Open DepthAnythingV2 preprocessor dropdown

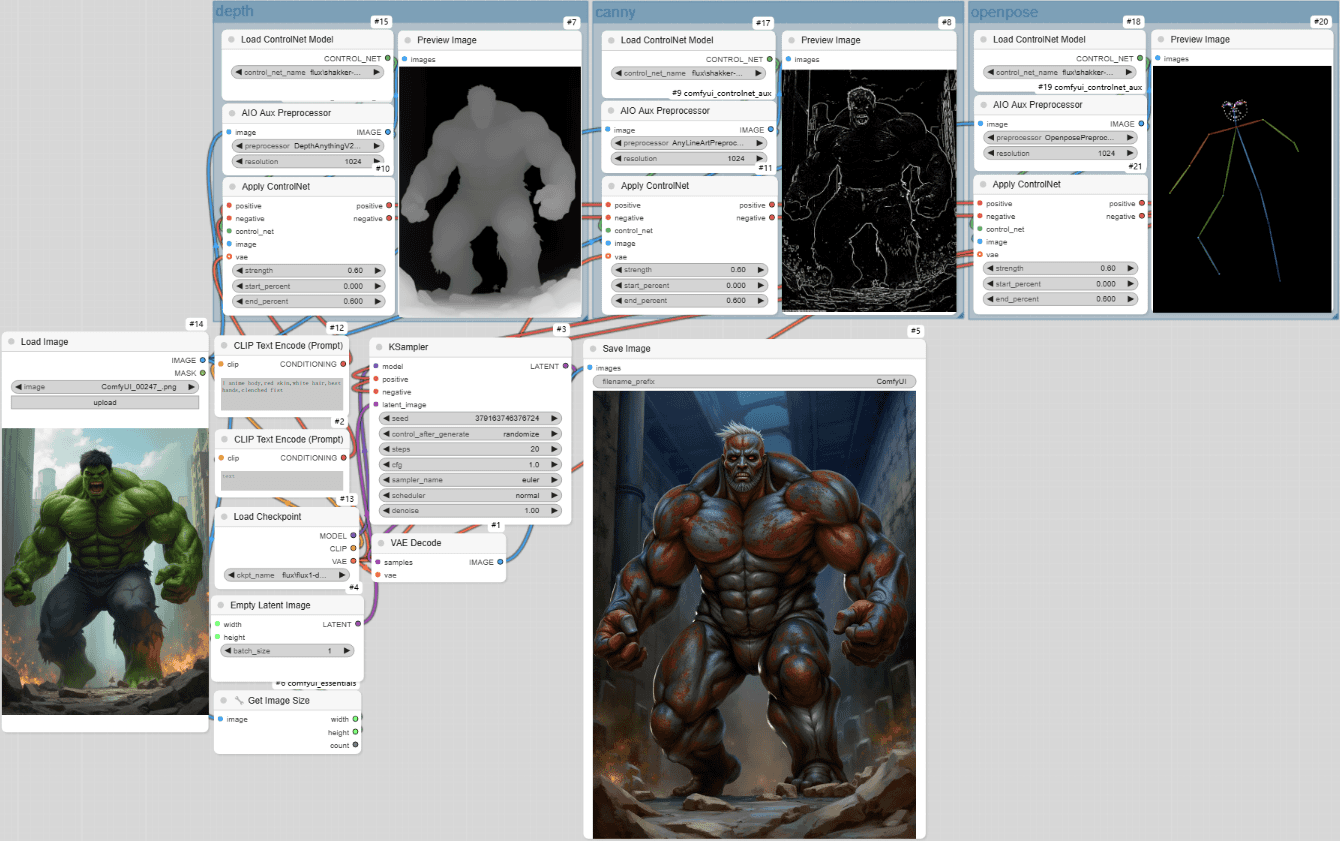pos(308,145)
